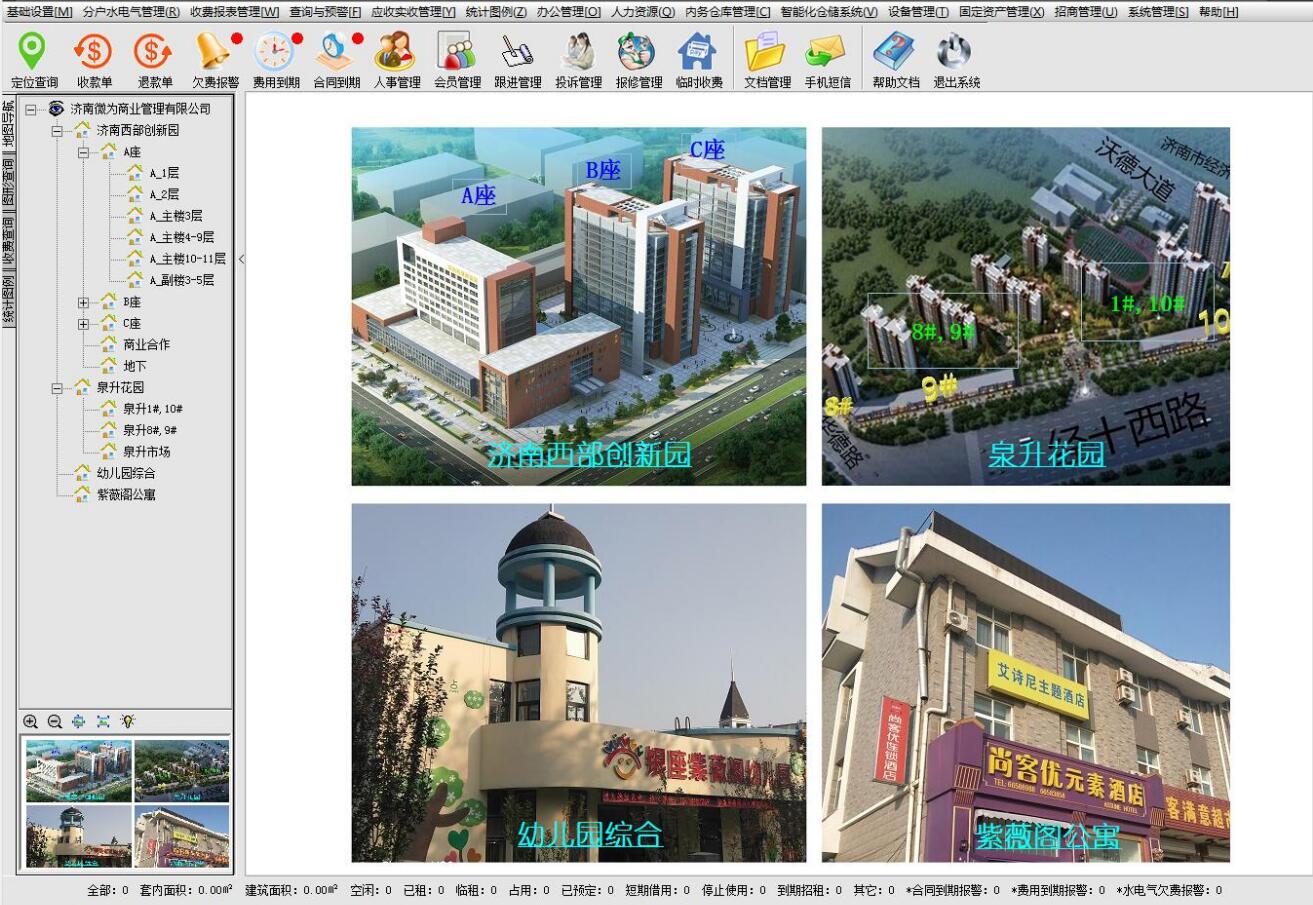Click the 济南西部创新园 link on image

point(589,455)
